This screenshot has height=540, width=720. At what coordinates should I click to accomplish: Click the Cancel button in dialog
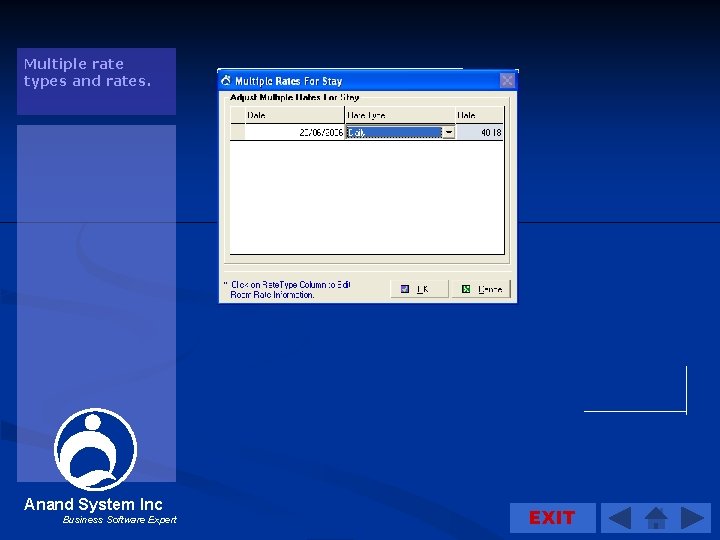click(x=481, y=289)
